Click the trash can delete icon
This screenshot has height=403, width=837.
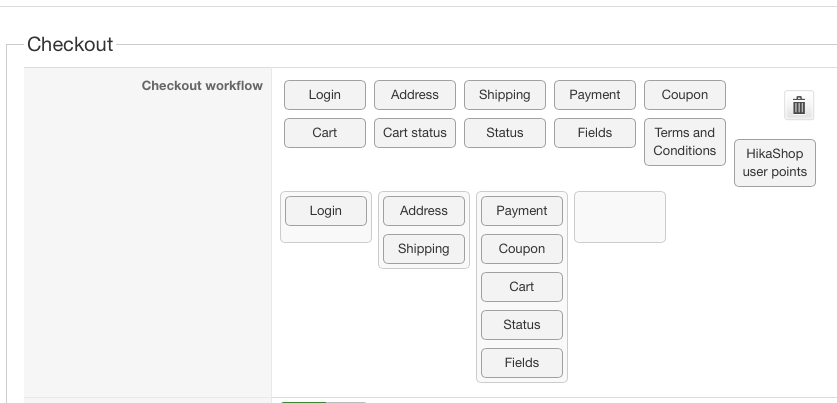coord(799,105)
